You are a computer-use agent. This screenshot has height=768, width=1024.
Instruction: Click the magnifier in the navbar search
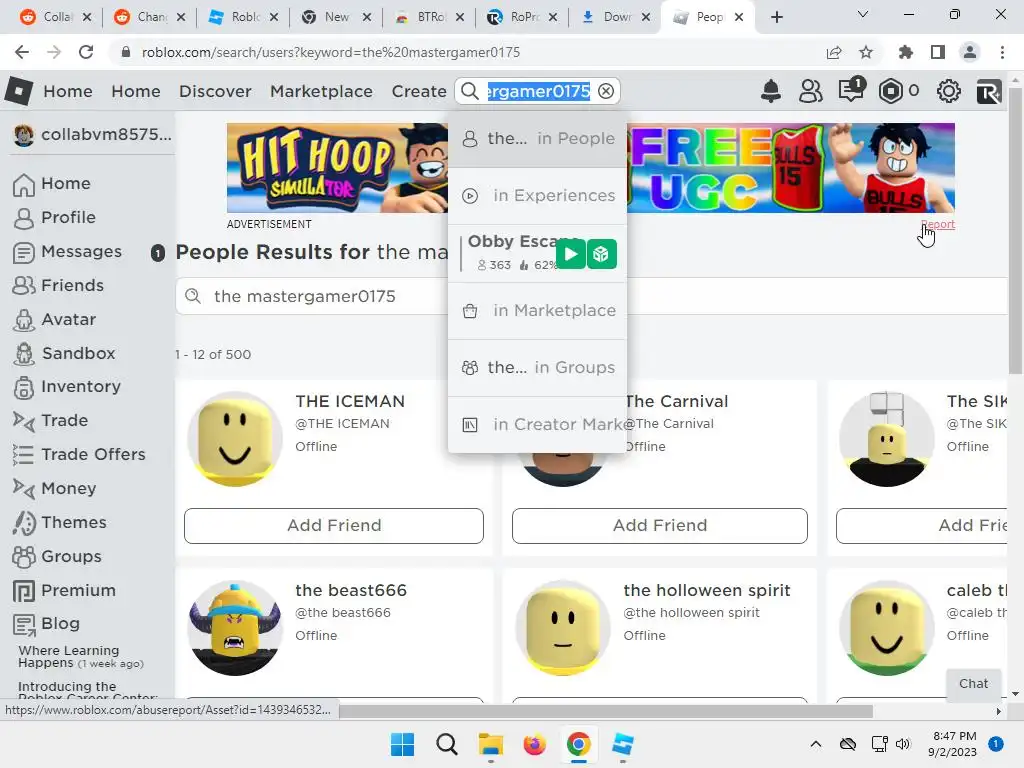pyautogui.click(x=470, y=91)
